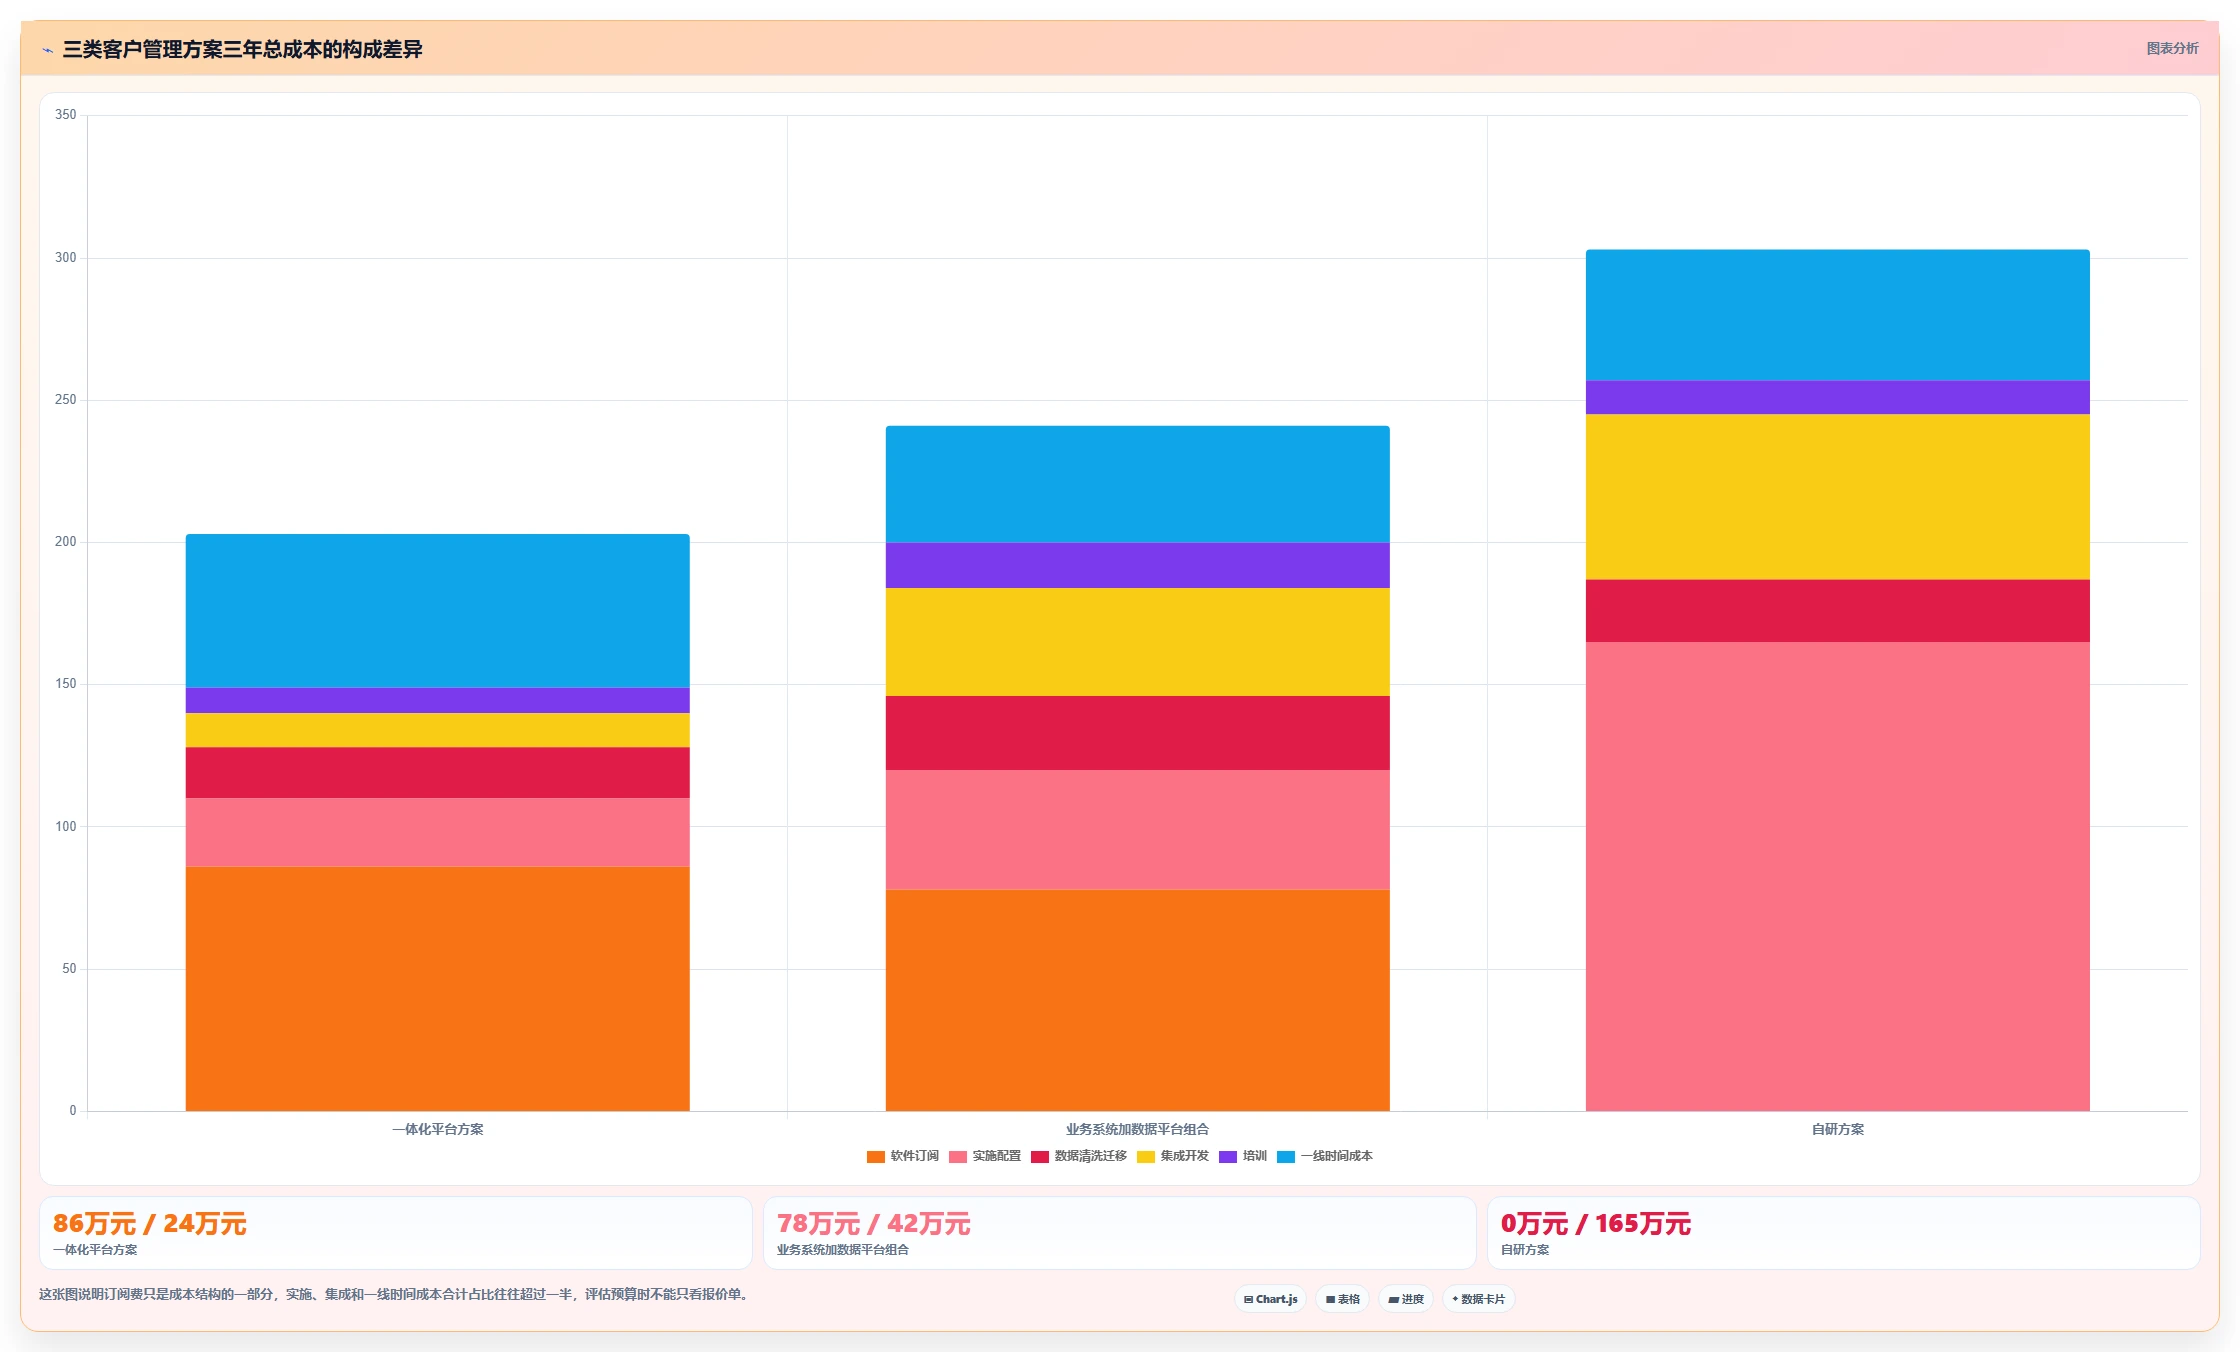The image size is (2240, 1352).
Task: Click the blue segment of 业务系统加数据平台组合 bar
Action: (x=1137, y=484)
